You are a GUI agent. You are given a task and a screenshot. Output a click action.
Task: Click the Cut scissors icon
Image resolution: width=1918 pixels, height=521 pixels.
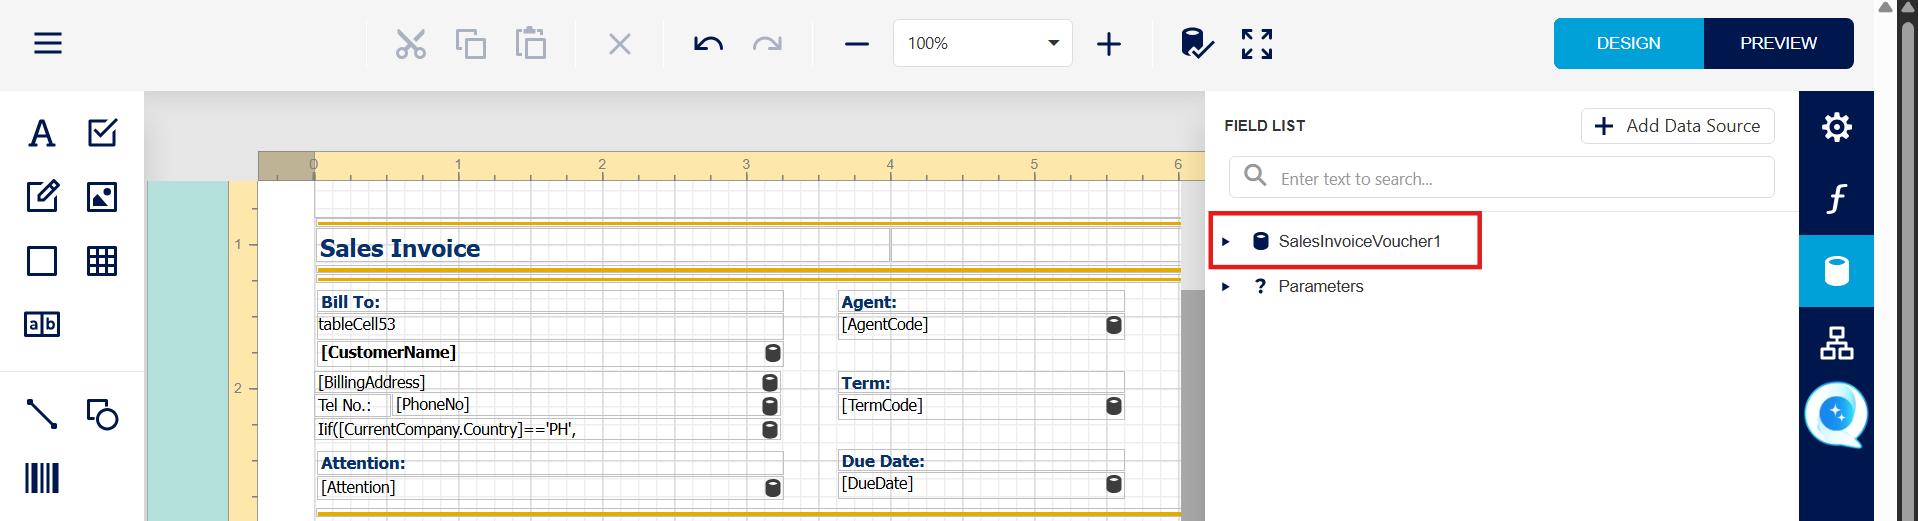[411, 44]
